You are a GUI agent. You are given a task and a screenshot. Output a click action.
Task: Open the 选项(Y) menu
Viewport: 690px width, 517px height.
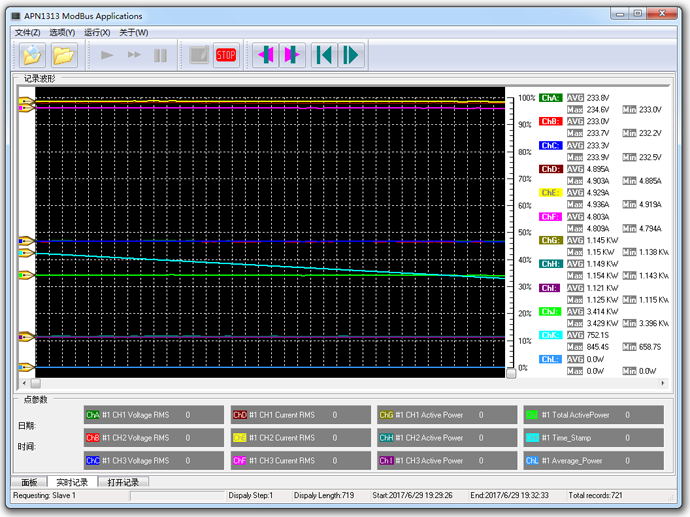(62, 32)
